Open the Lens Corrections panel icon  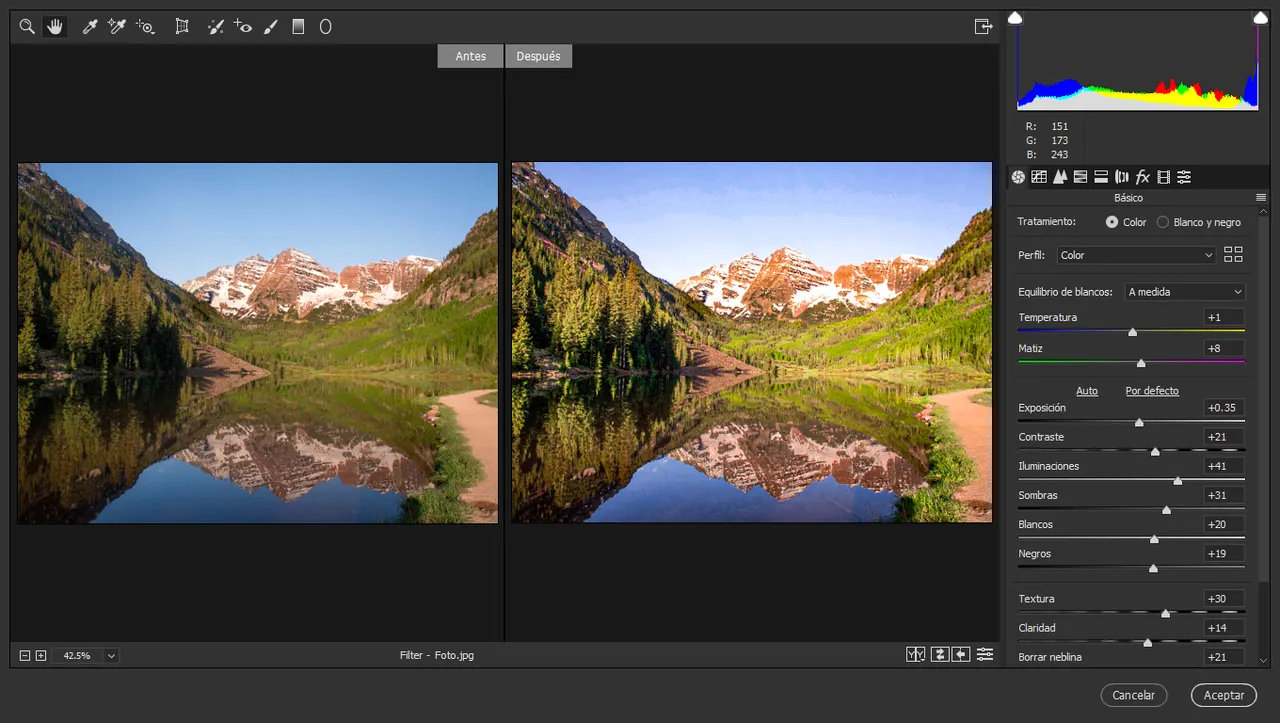[x=1121, y=177]
